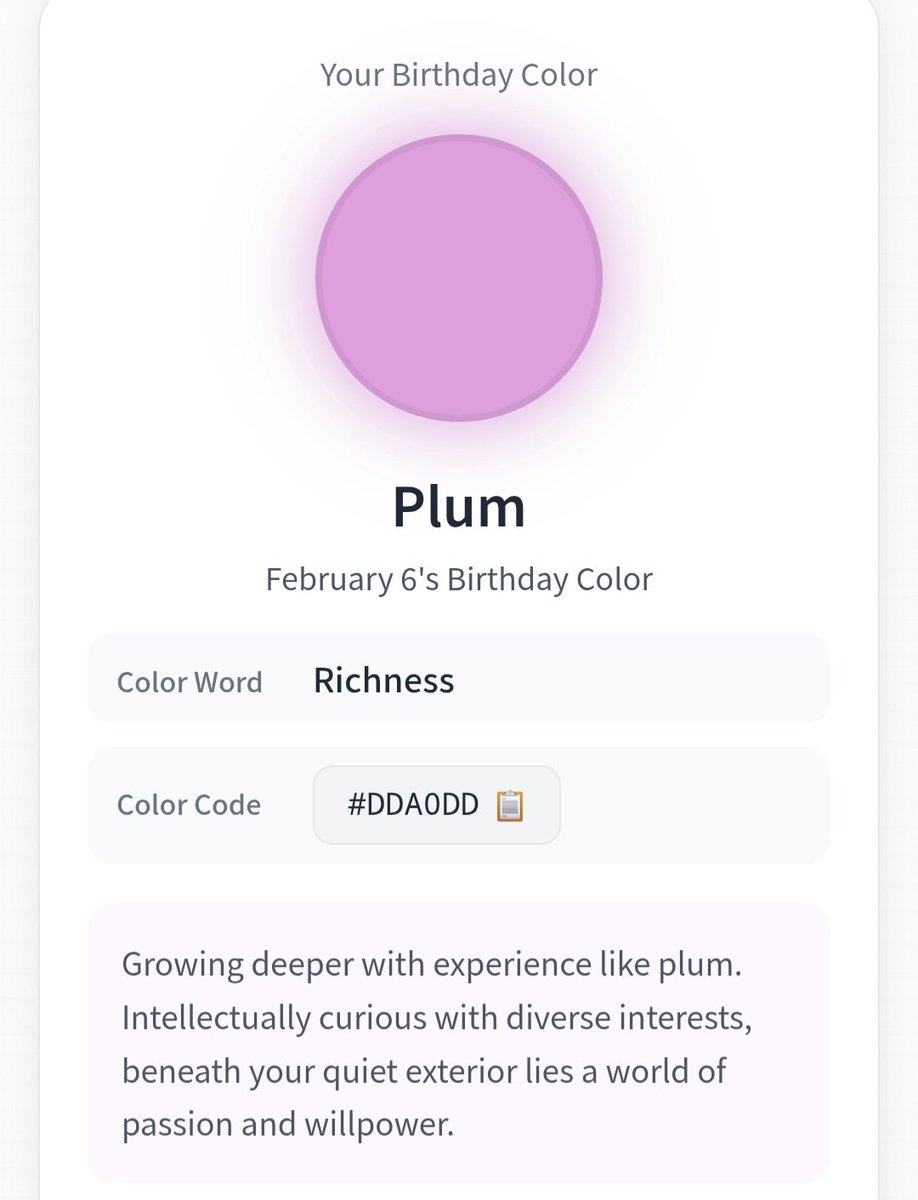Click the plum colored circle
This screenshot has height=1200, width=918.
tap(459, 278)
